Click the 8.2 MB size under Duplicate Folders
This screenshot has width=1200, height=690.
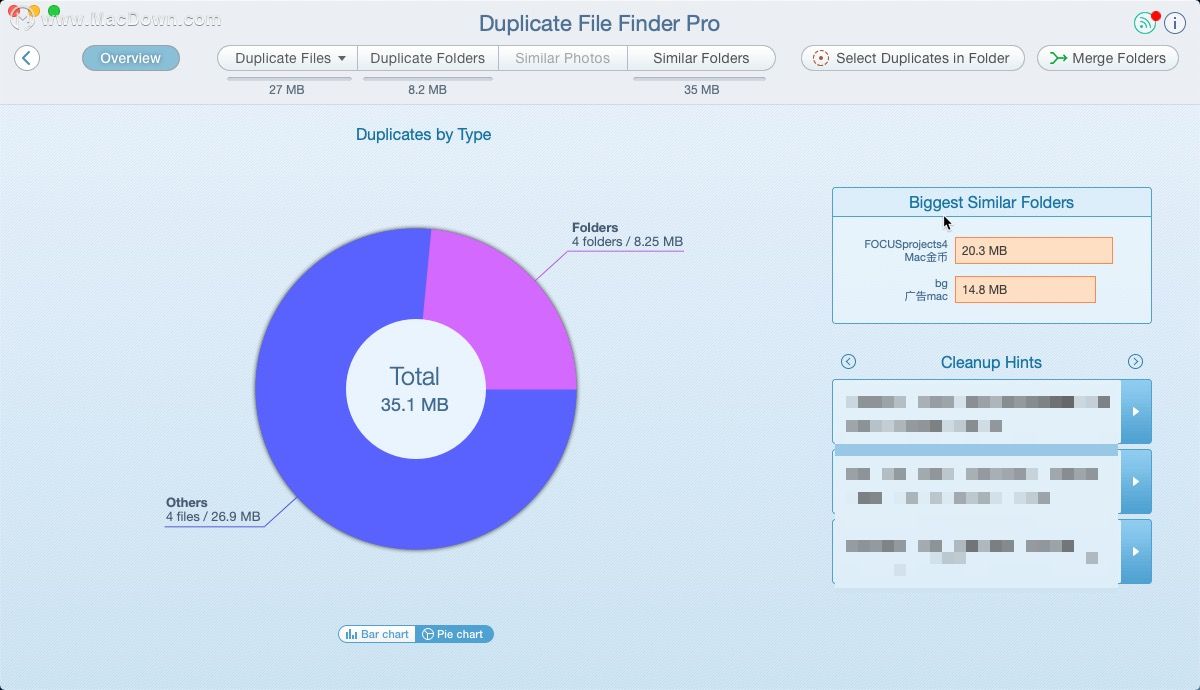[427, 90]
